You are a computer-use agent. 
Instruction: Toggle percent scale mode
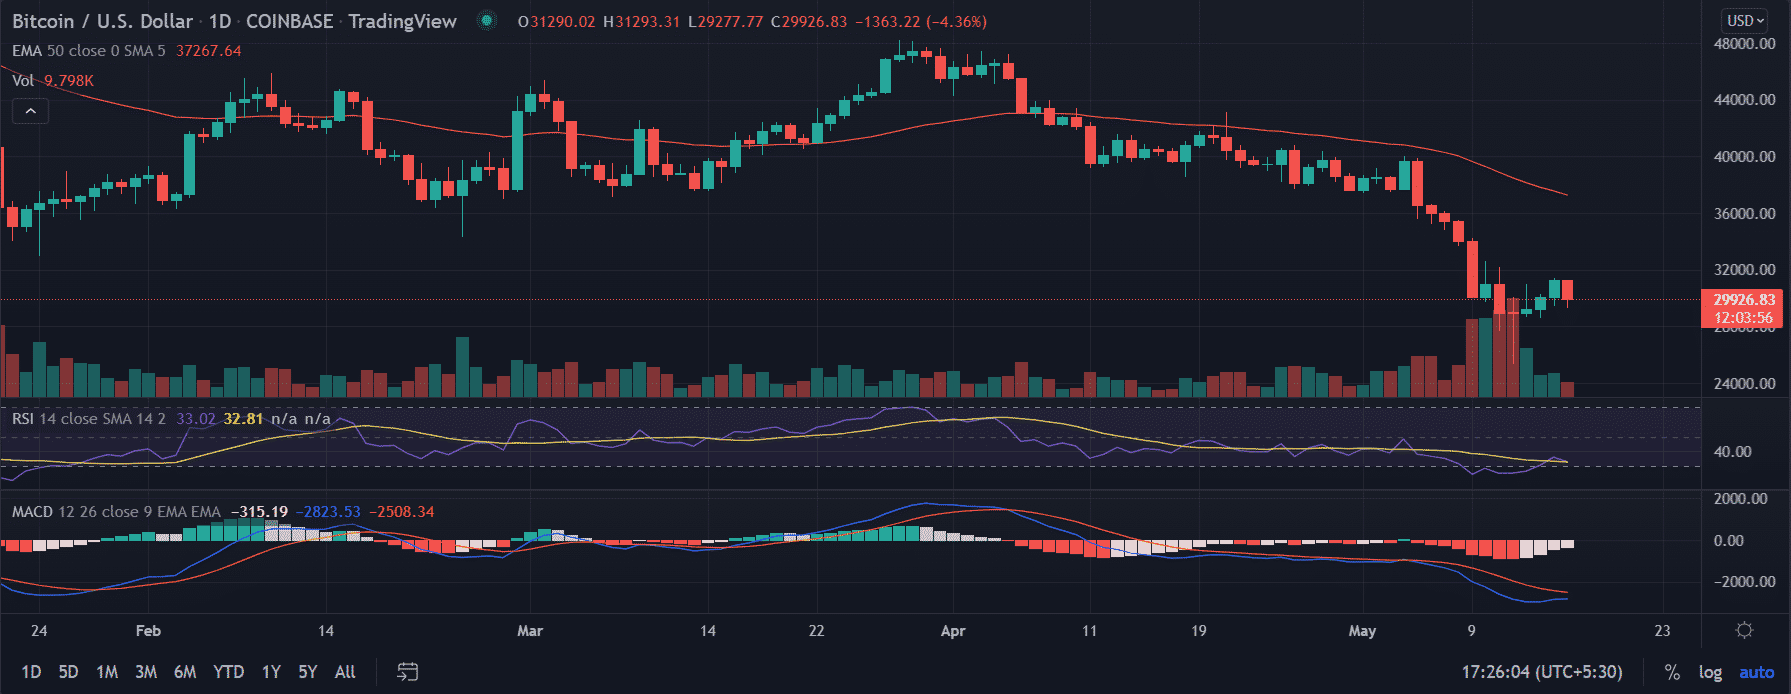[x=1672, y=672]
